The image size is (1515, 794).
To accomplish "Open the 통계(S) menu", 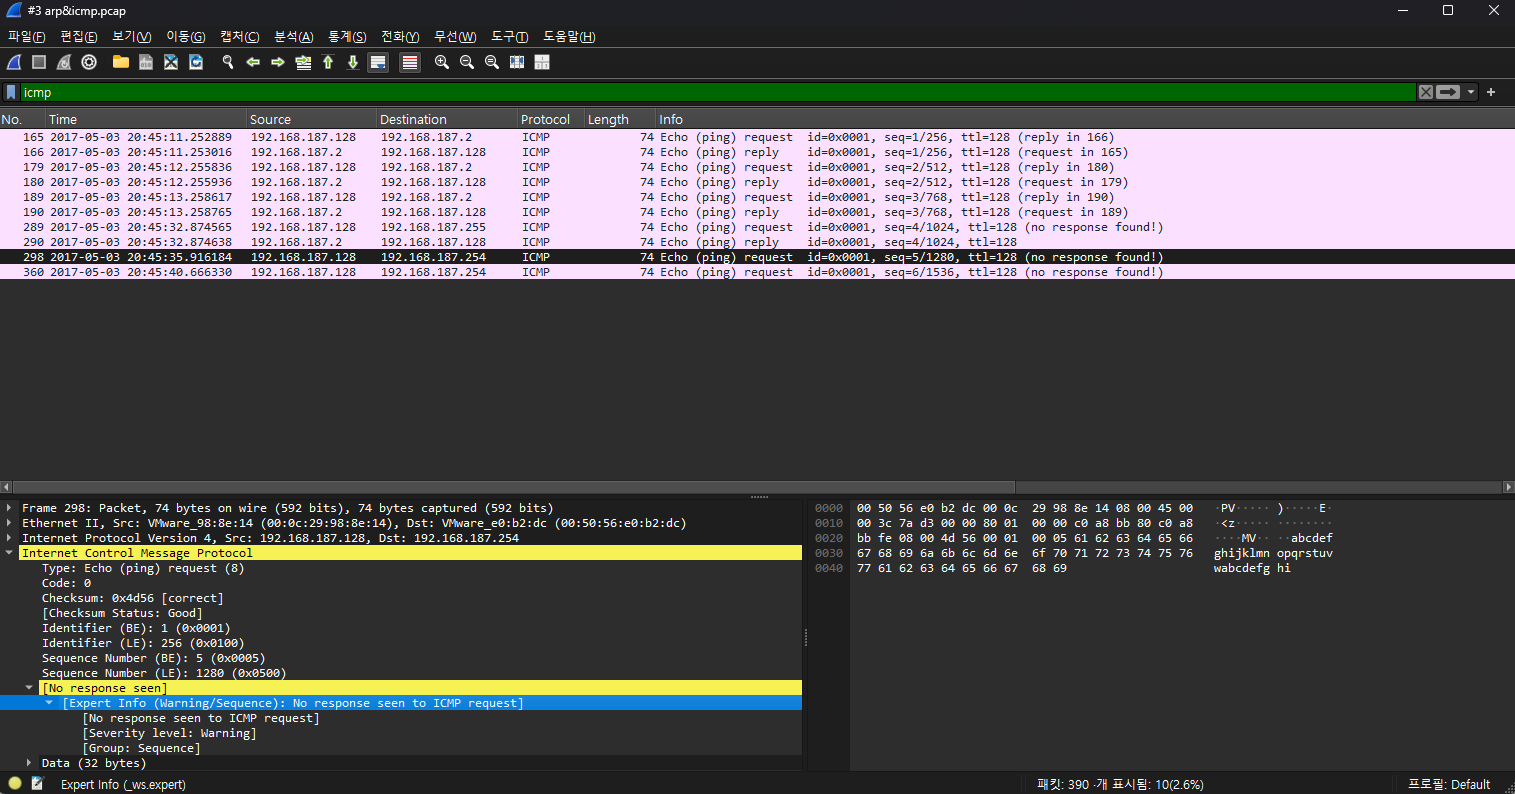I will coord(347,37).
